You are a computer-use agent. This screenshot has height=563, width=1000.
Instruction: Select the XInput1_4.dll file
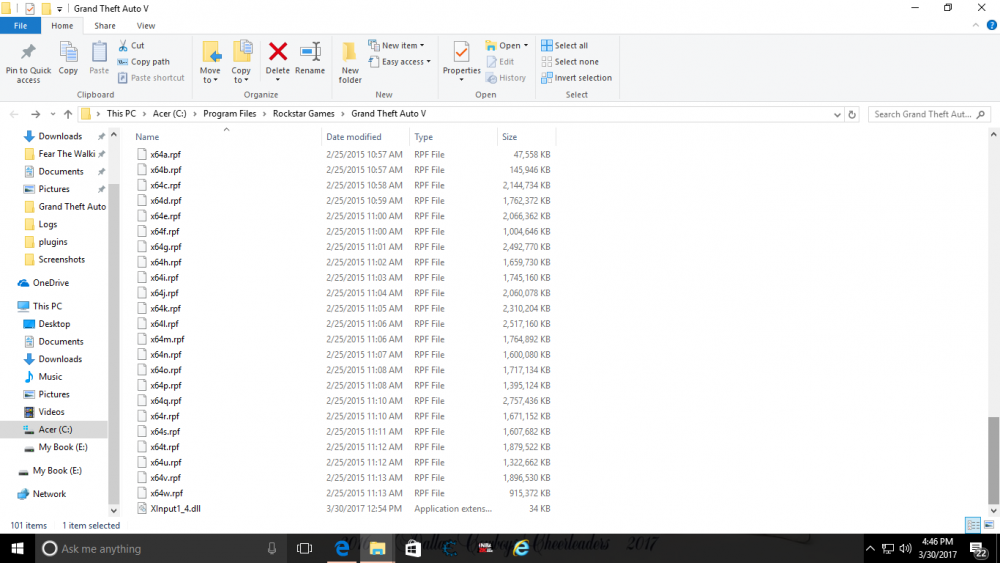(x=175, y=508)
